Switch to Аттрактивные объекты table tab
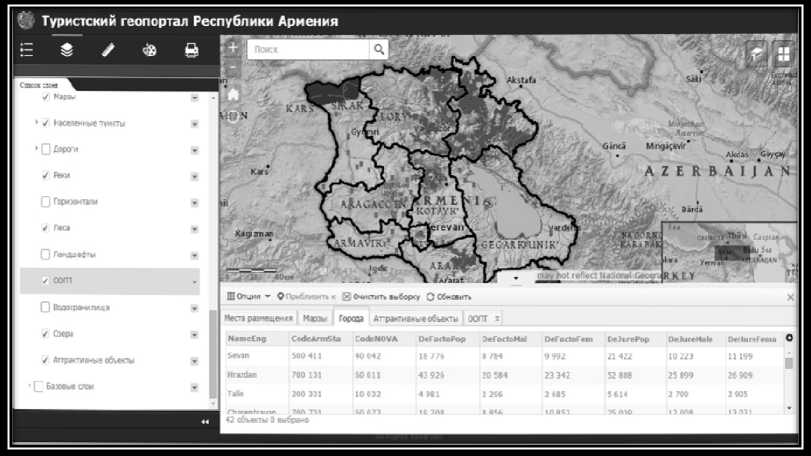This screenshot has width=811, height=456. pos(416,318)
